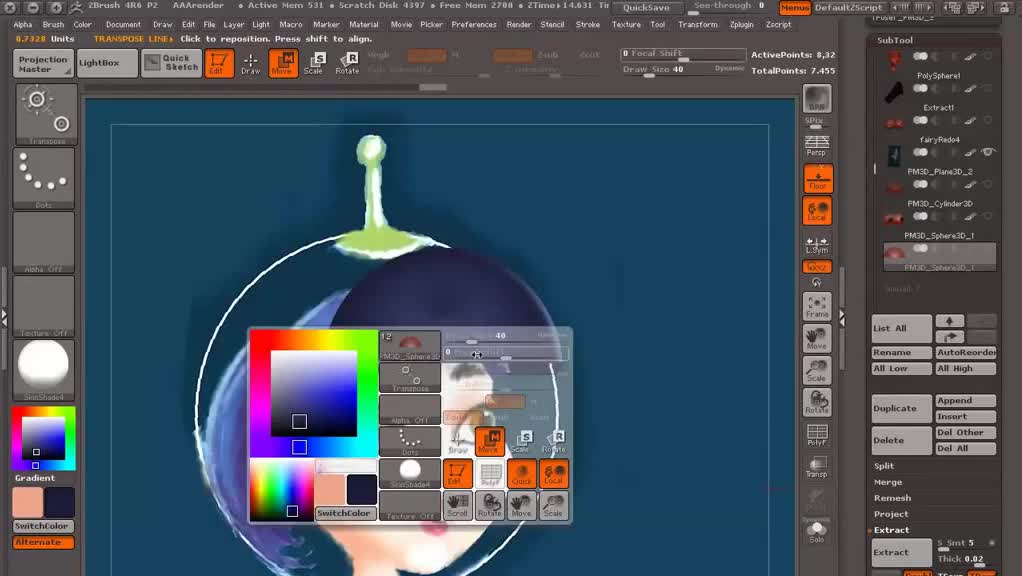Collapse the SubTool panel header
This screenshot has height=576, width=1022.
pos(894,40)
